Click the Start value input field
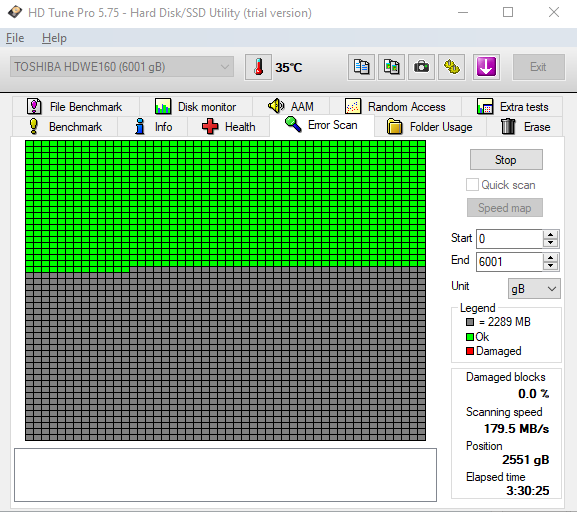The width and height of the screenshot is (577, 512). (509, 239)
